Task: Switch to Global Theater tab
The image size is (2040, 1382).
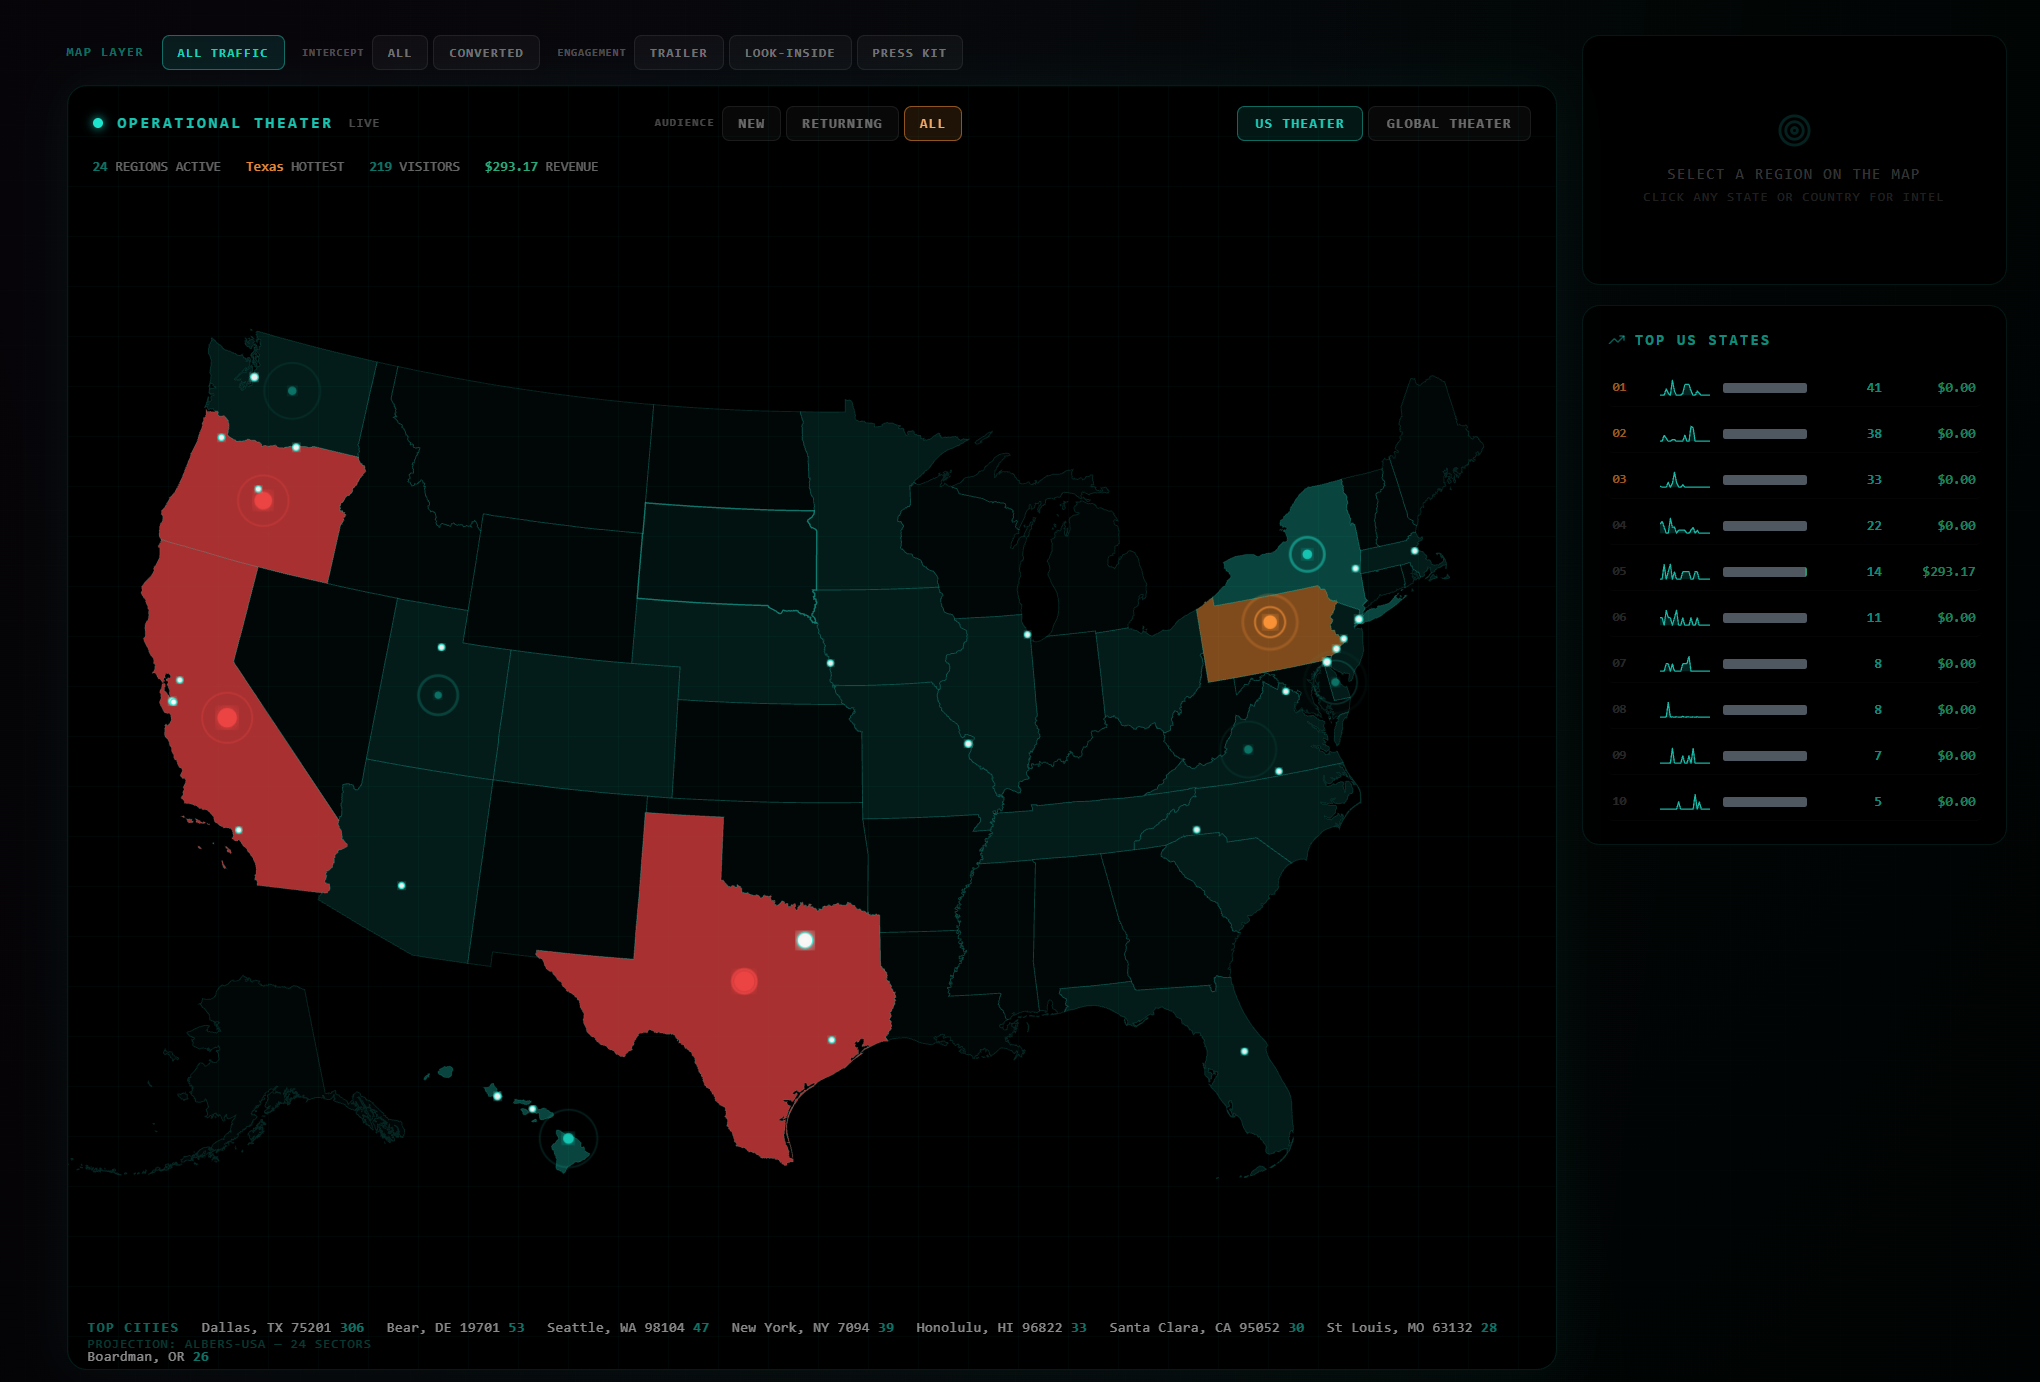Action: (x=1449, y=124)
